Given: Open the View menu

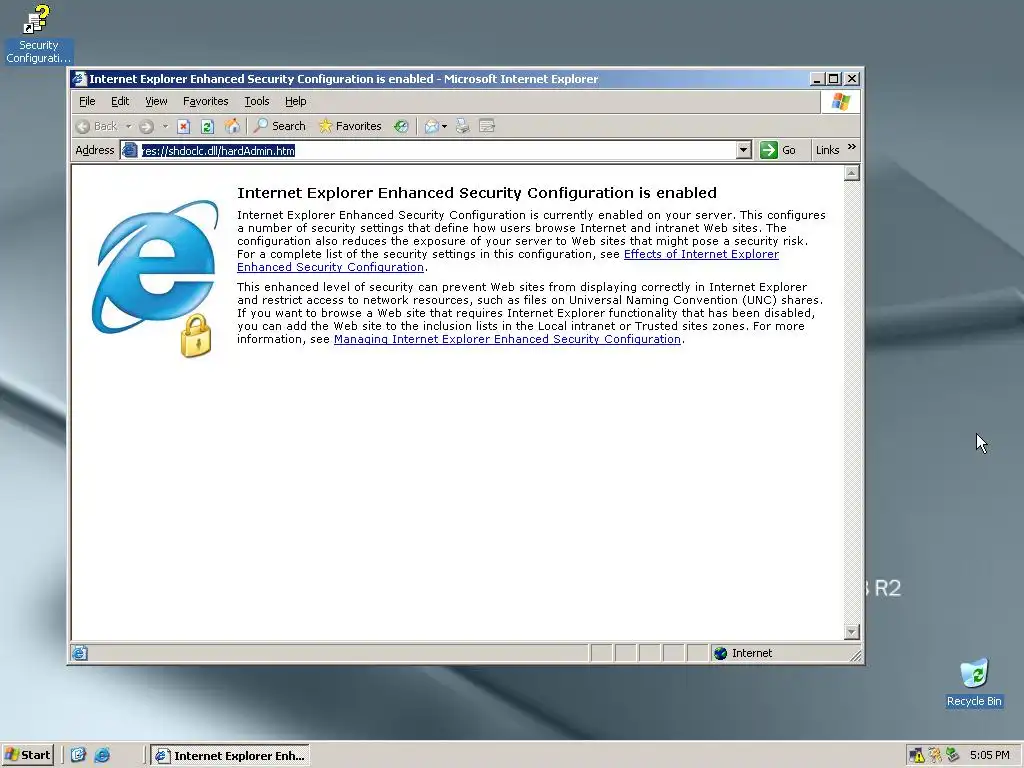Looking at the screenshot, I should point(156,101).
